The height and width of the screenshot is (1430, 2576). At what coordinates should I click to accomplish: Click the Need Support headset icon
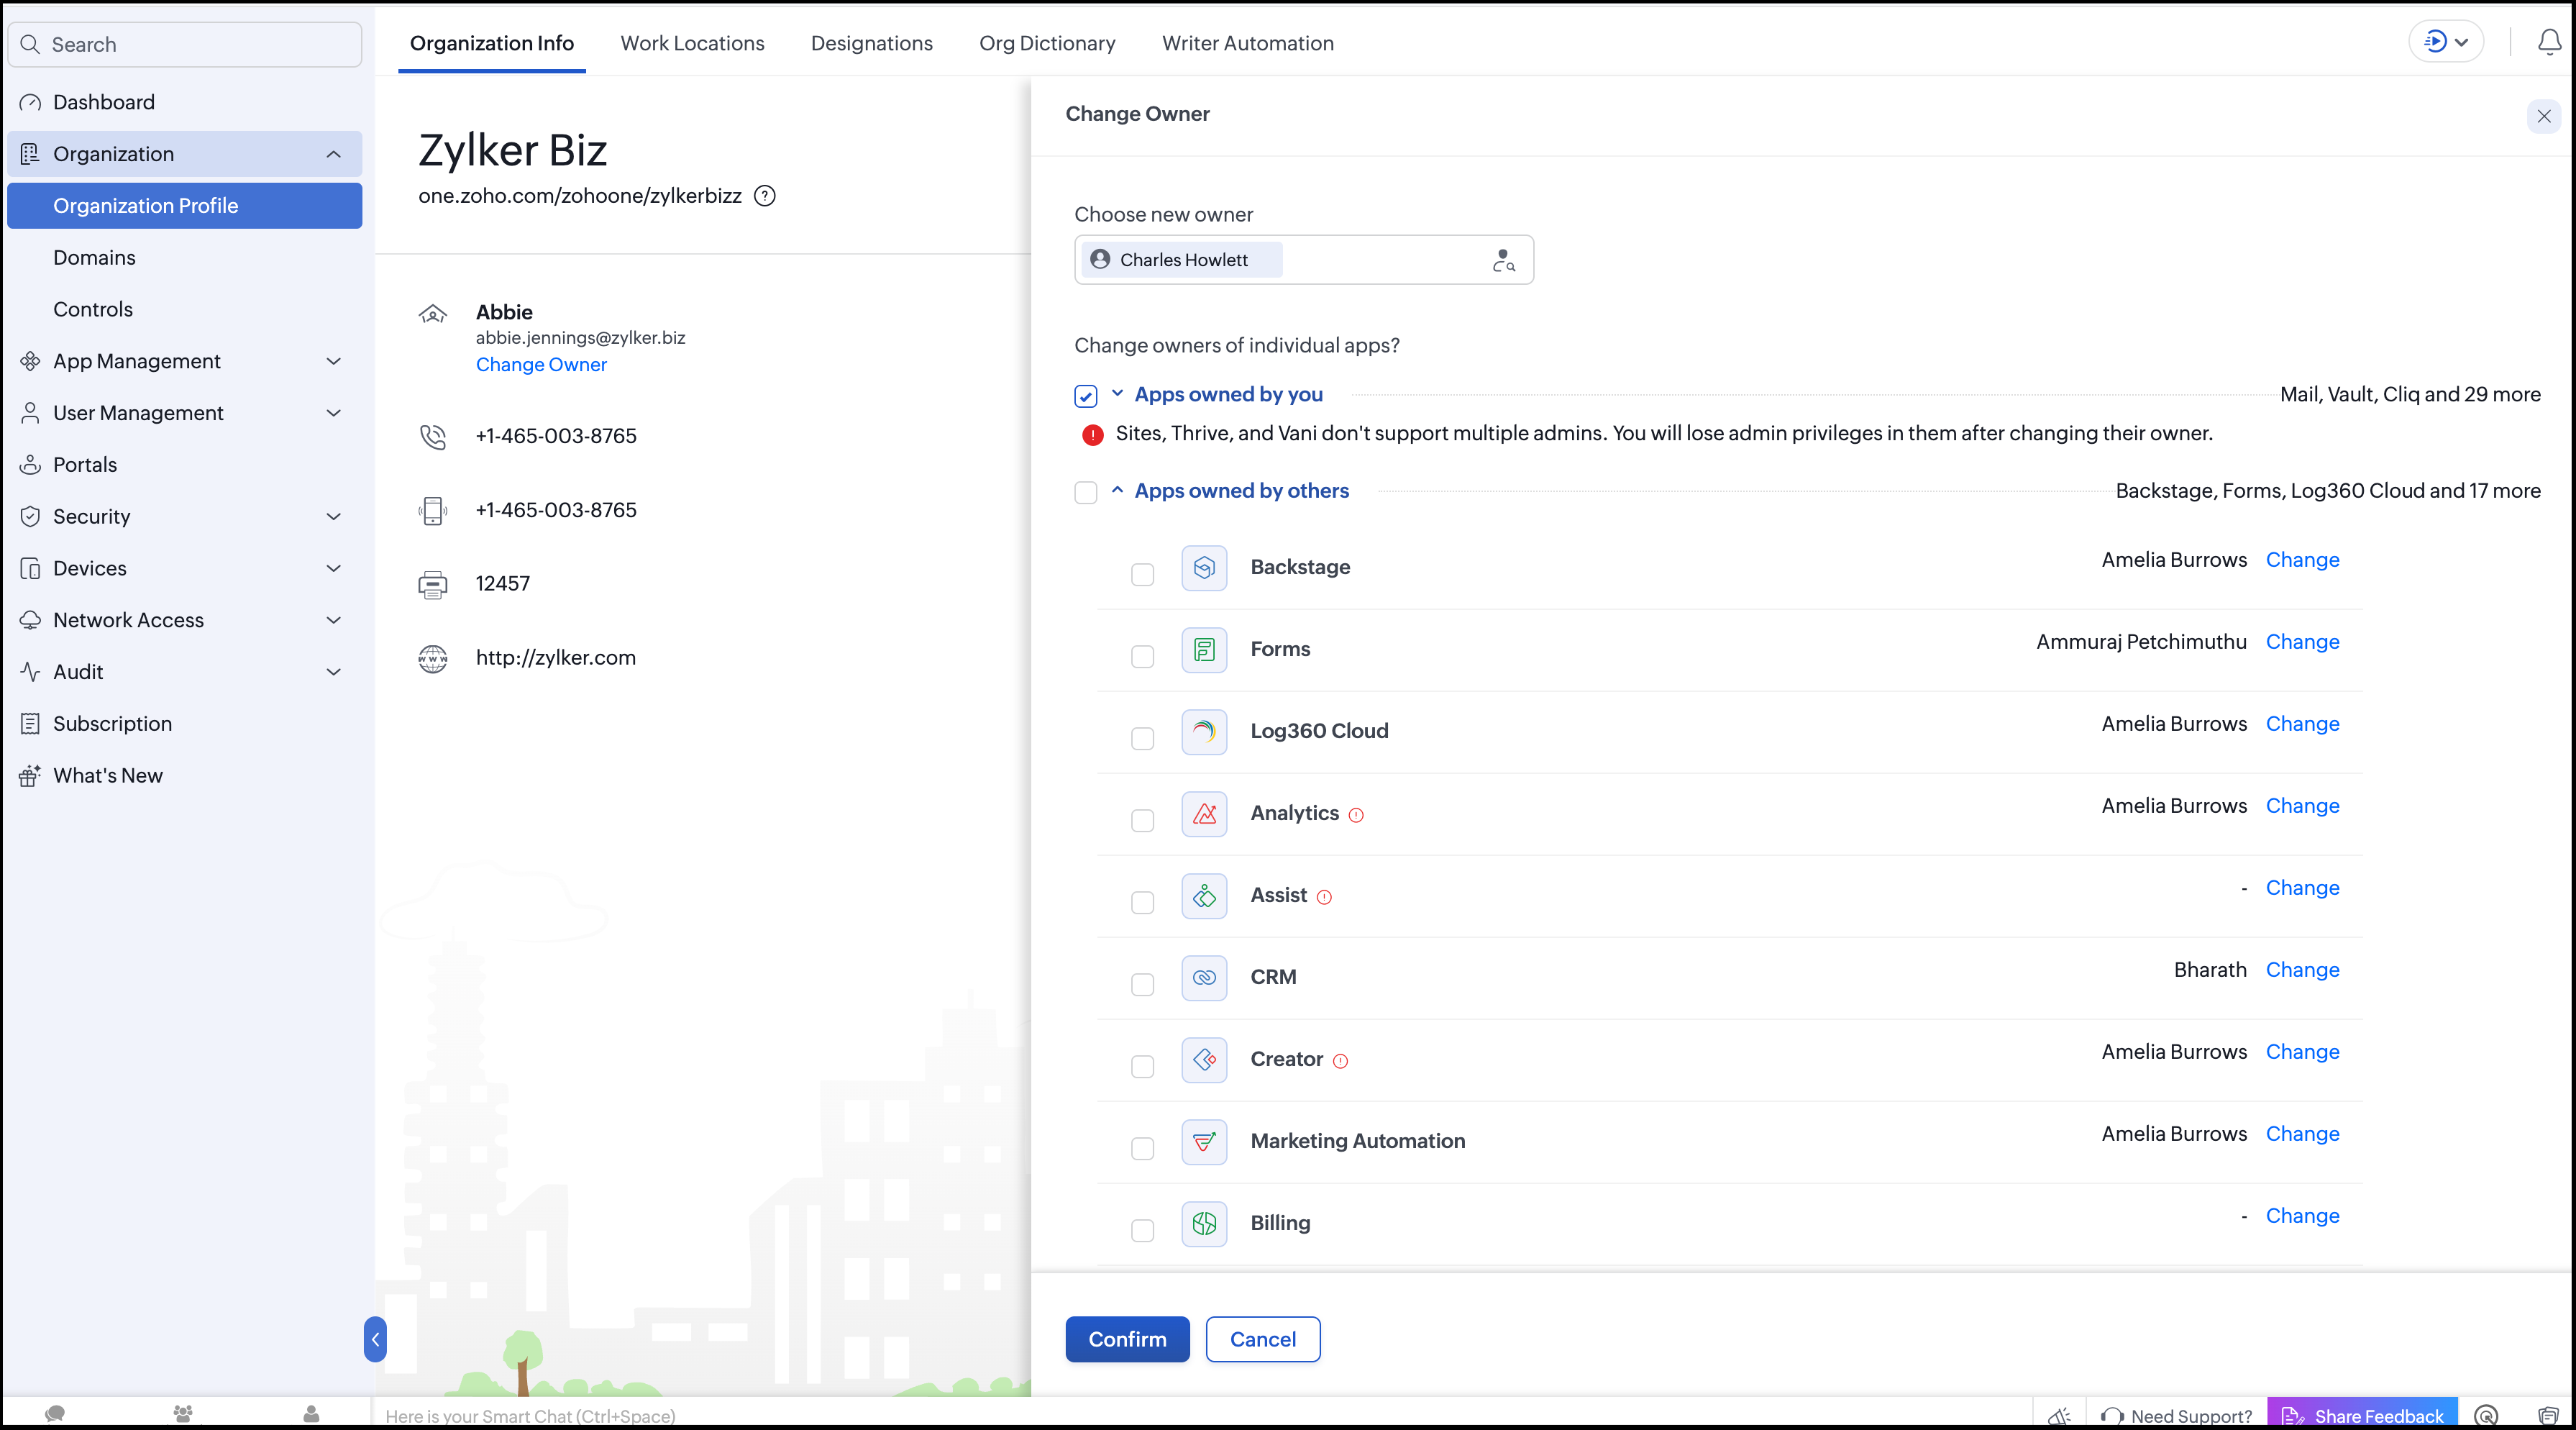click(2112, 1415)
